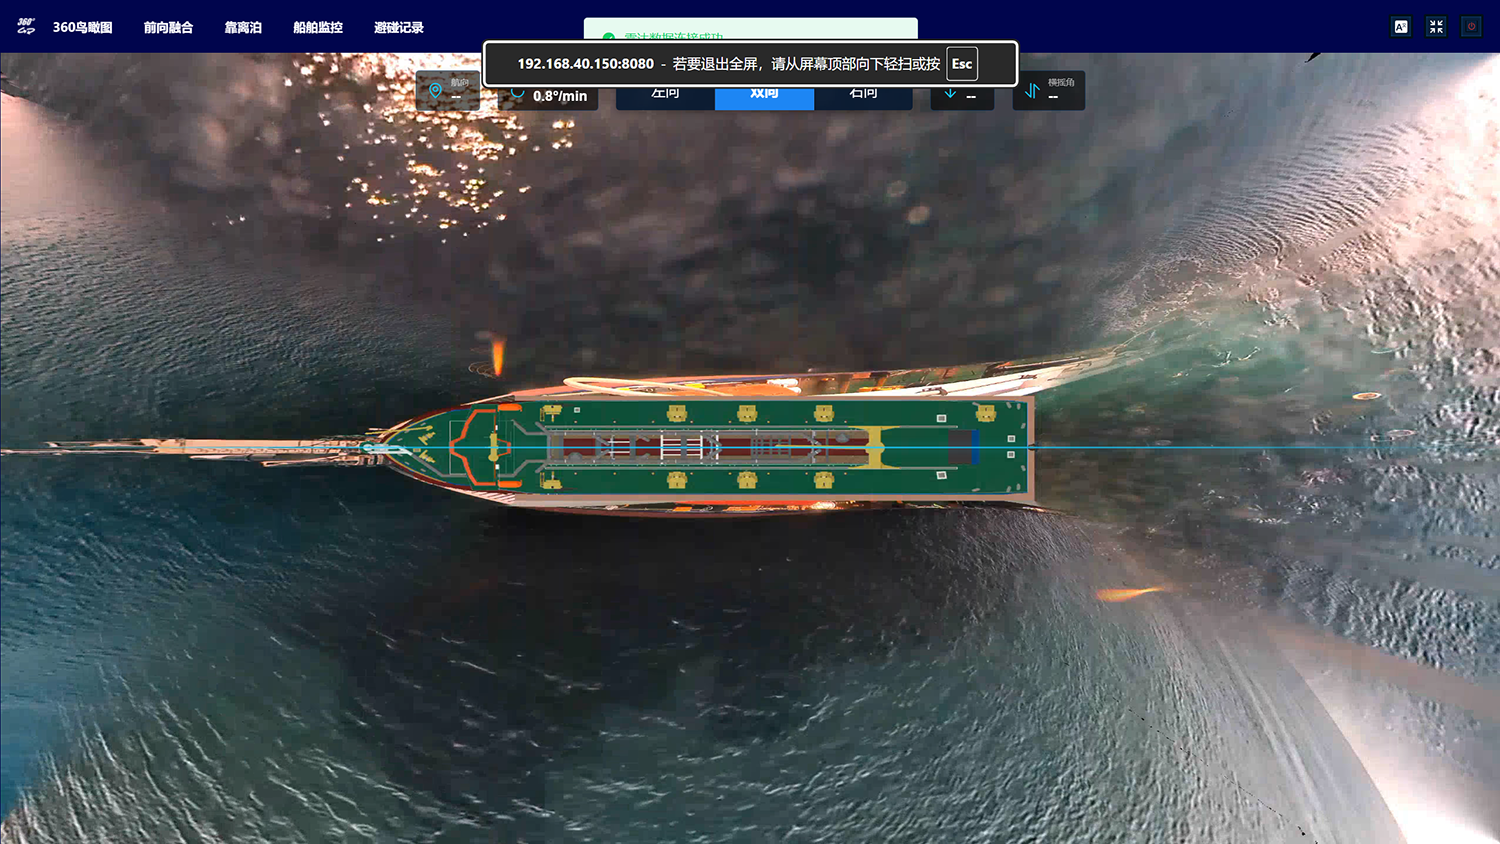
Task: Click the language switch icon
Action: click(x=1401, y=27)
